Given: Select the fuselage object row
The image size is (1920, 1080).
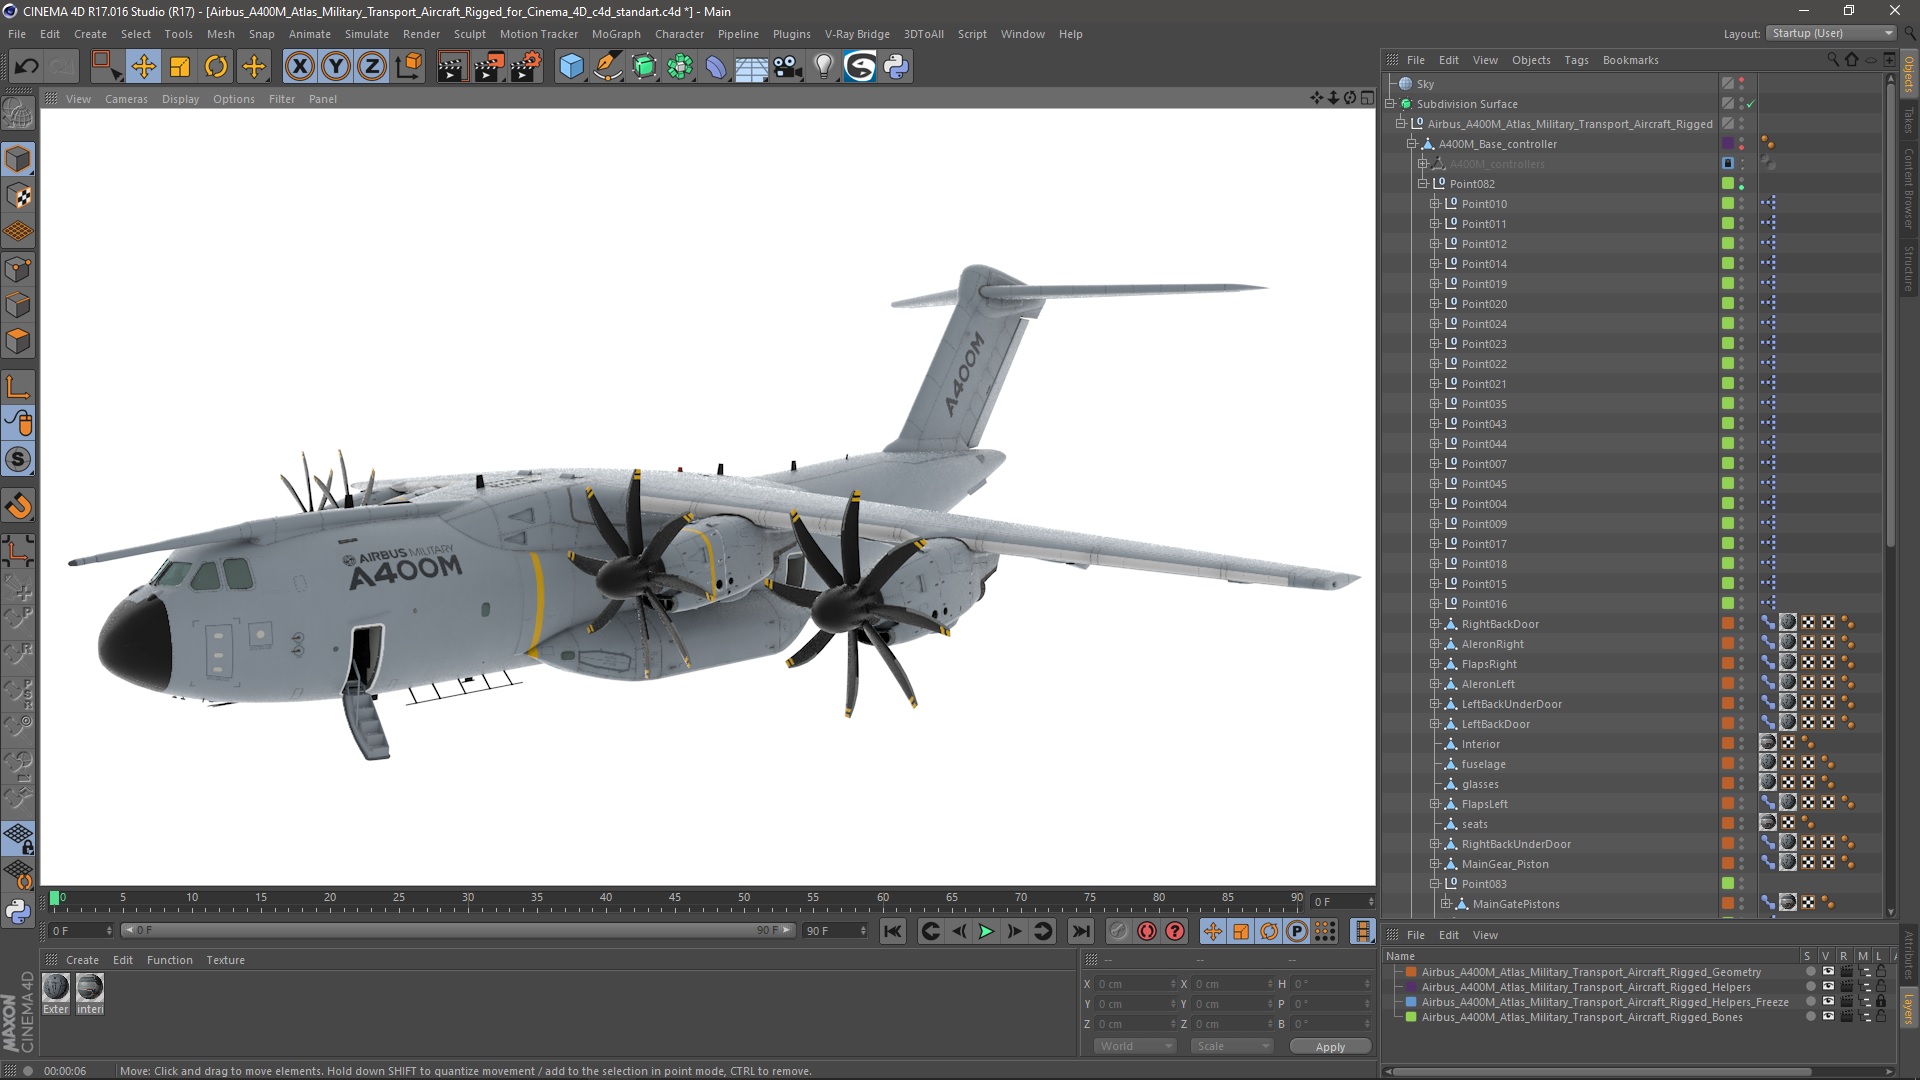Looking at the screenshot, I should coord(1483,764).
